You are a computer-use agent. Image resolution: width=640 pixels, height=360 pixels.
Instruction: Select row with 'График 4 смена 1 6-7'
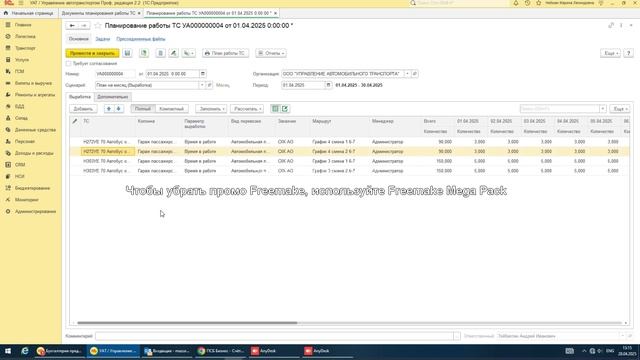tap(349, 142)
